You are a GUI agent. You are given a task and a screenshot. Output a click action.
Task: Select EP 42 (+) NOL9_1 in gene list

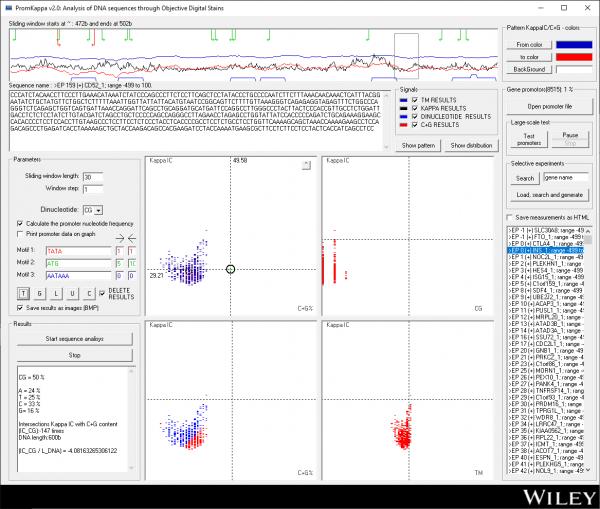546,471
